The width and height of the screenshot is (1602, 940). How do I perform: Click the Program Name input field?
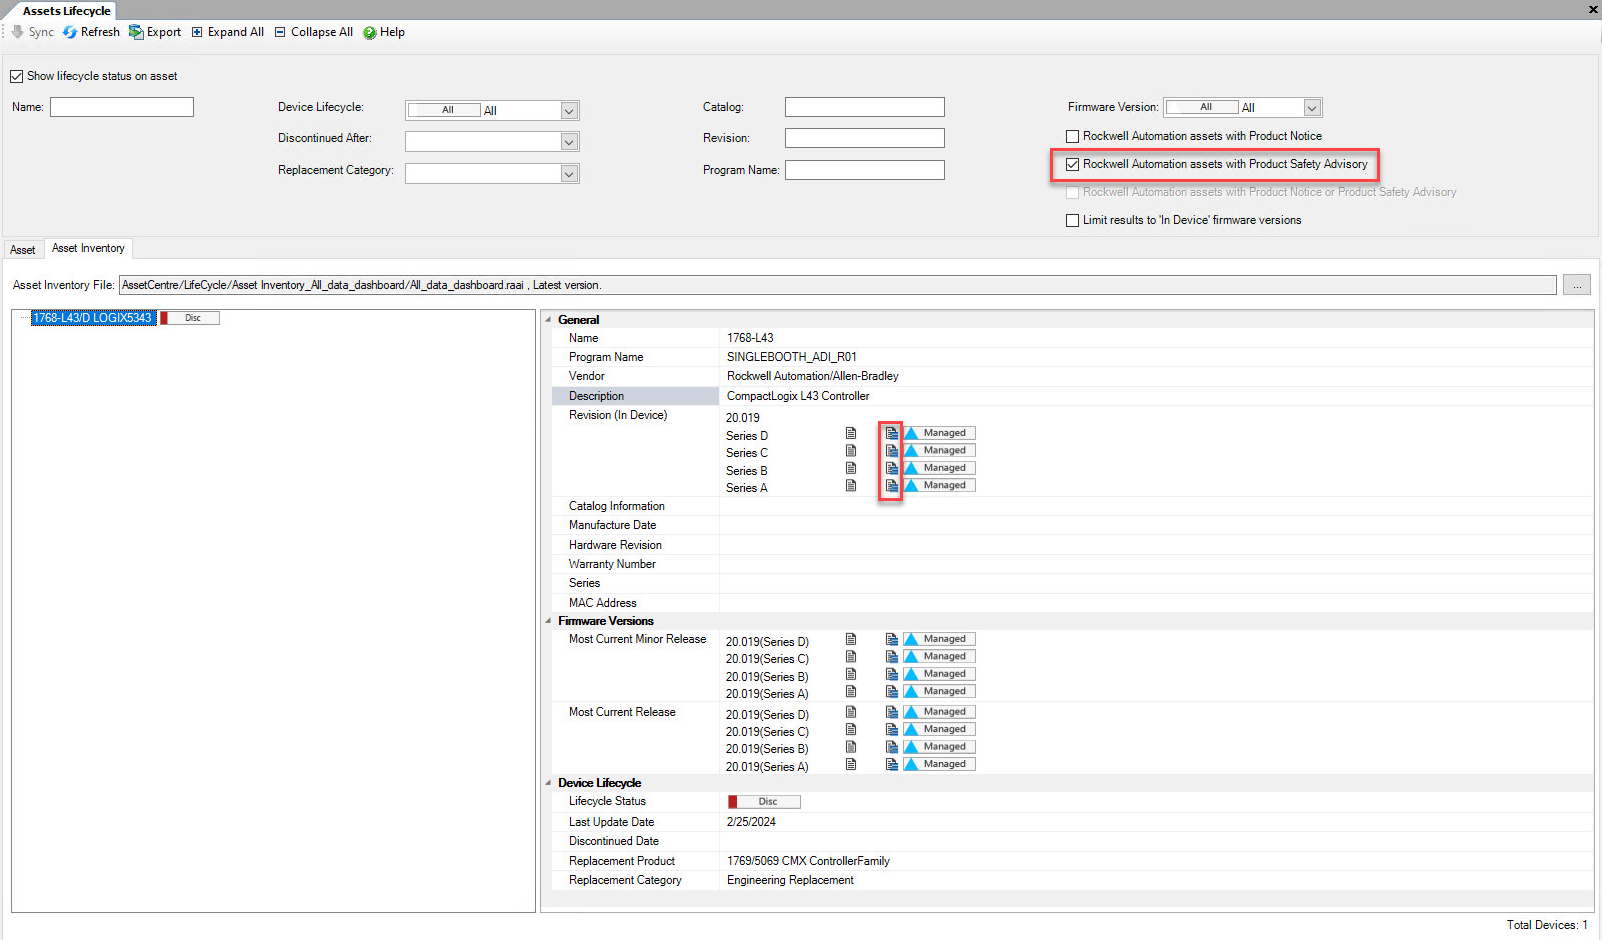click(x=865, y=170)
